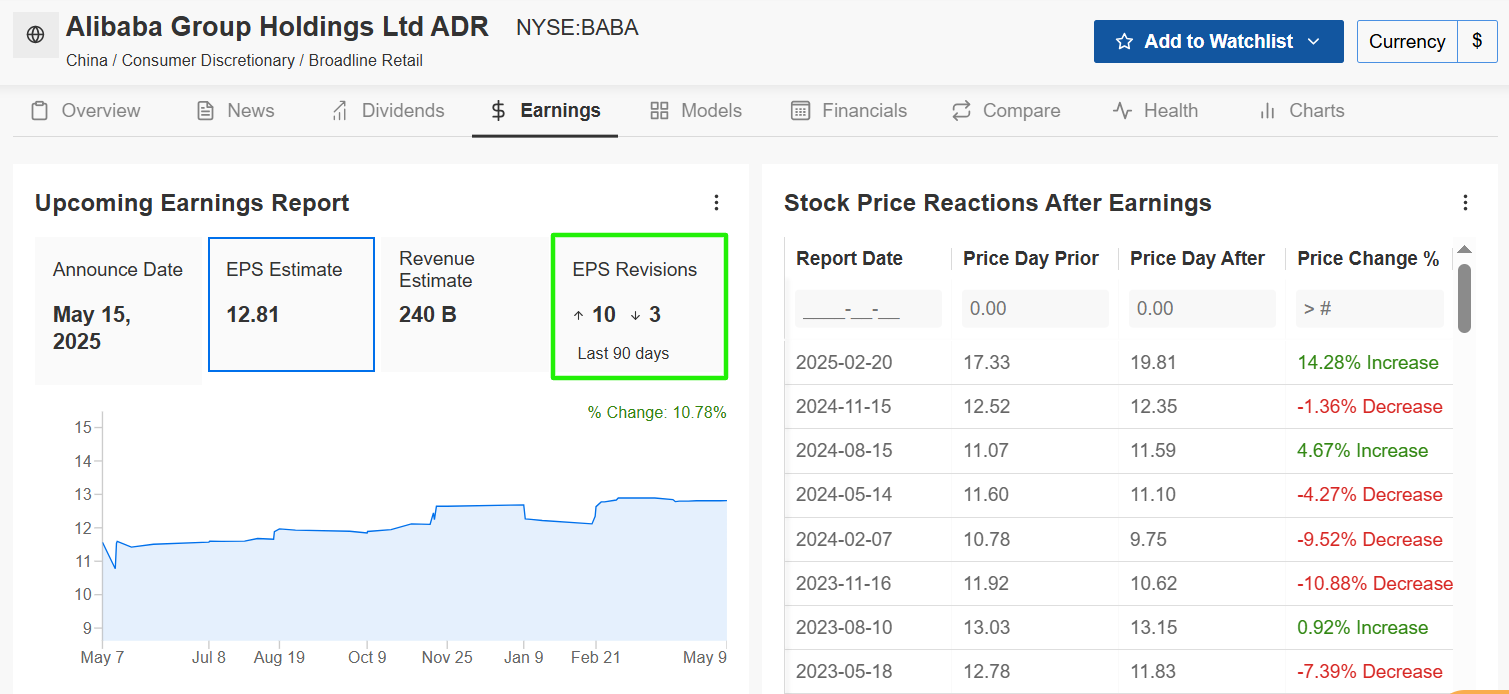Click the Price Change % filter input
The height and width of the screenshot is (694, 1509).
(1369, 309)
